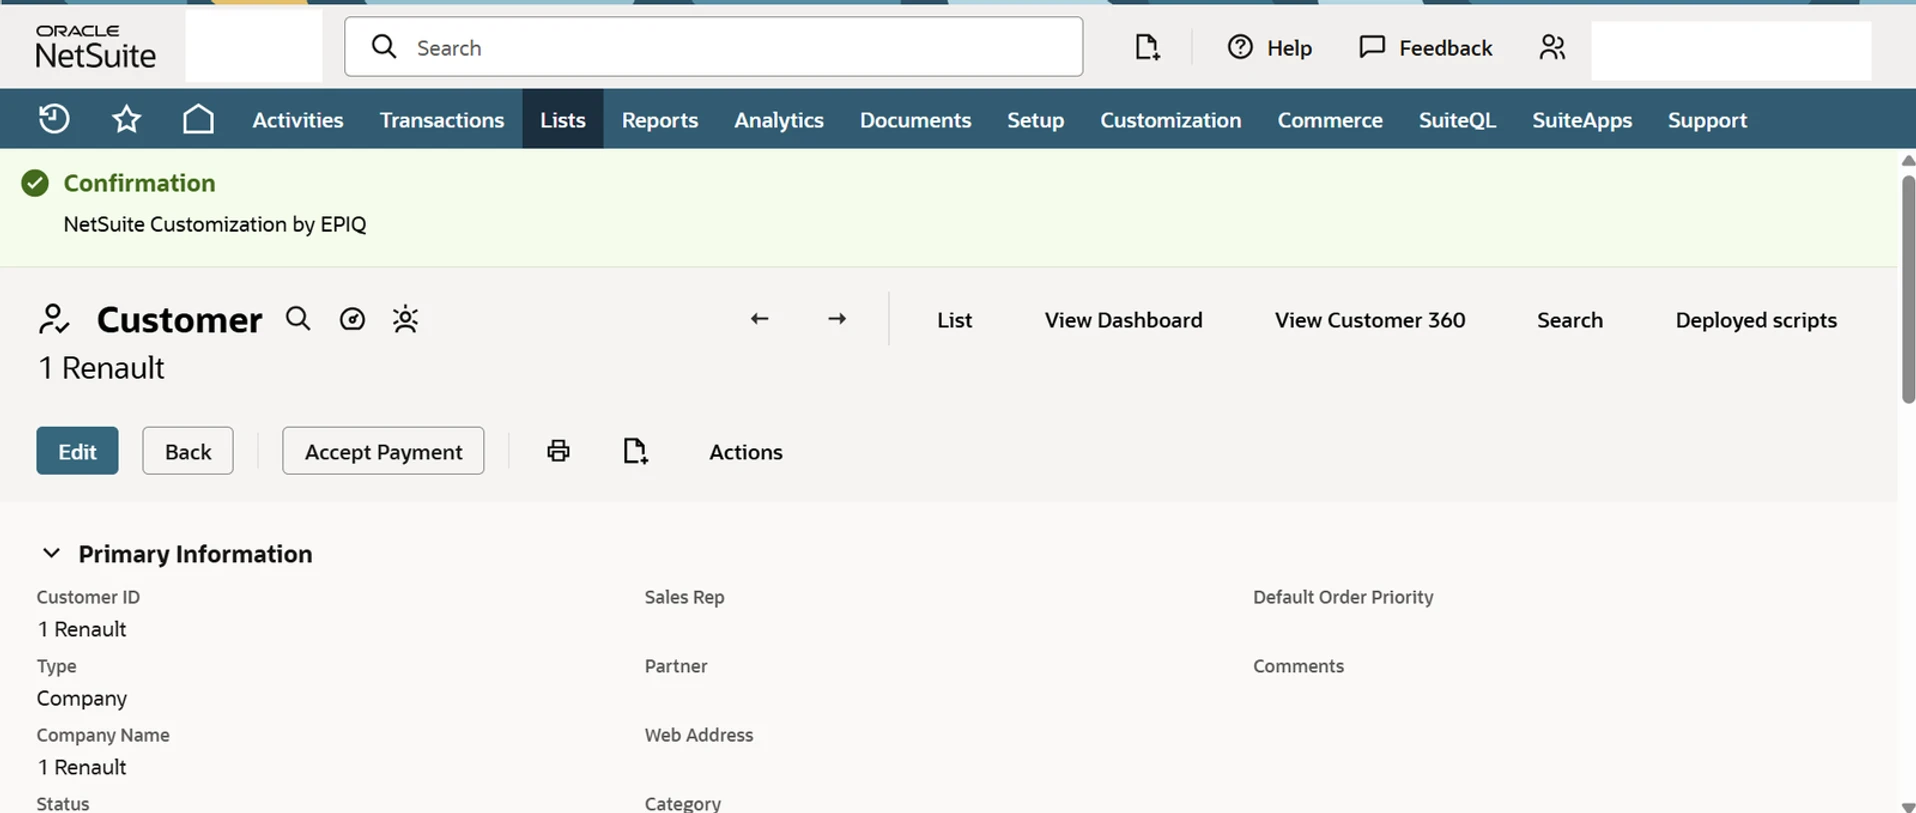Click the dashboard gauge icon beside Customer

352,319
